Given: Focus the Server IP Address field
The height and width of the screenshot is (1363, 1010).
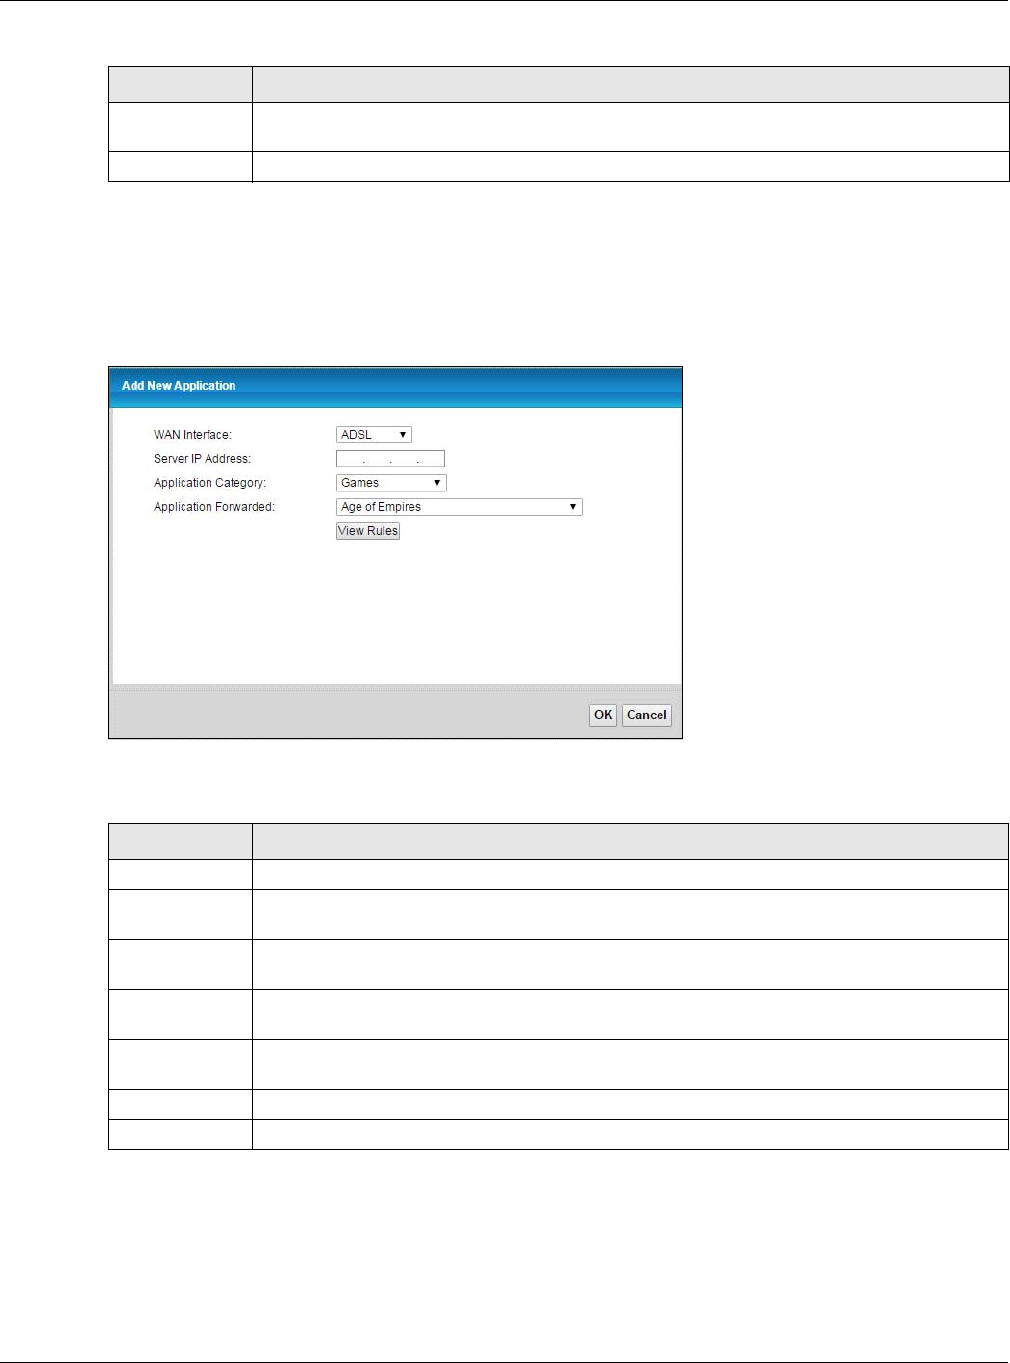Looking at the screenshot, I should point(390,459).
